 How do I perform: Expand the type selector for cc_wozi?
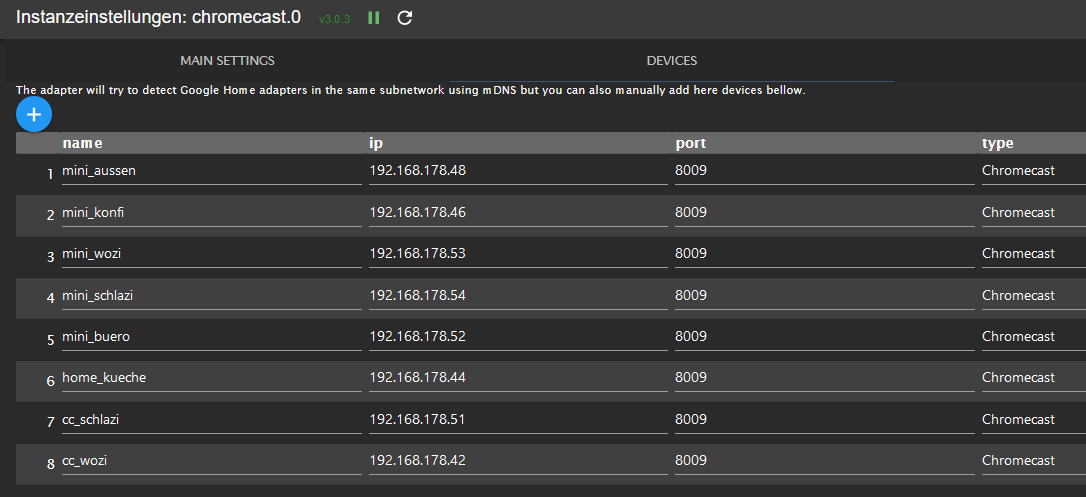(x=1033, y=461)
